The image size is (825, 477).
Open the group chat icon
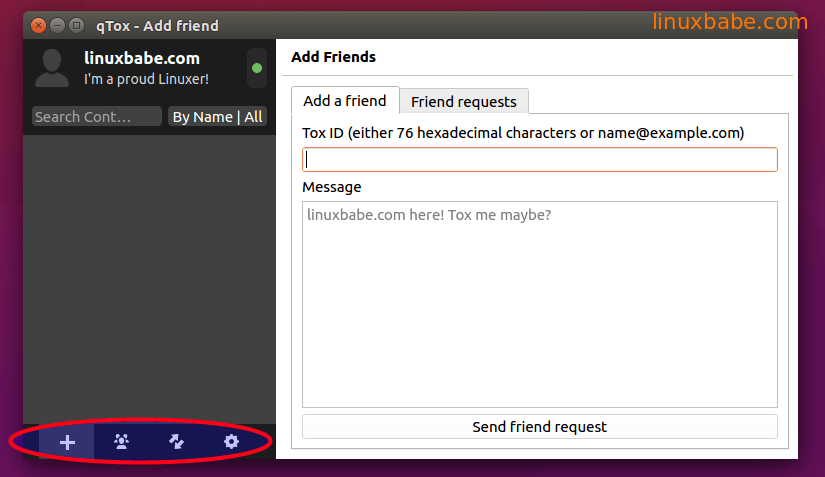(x=122, y=441)
